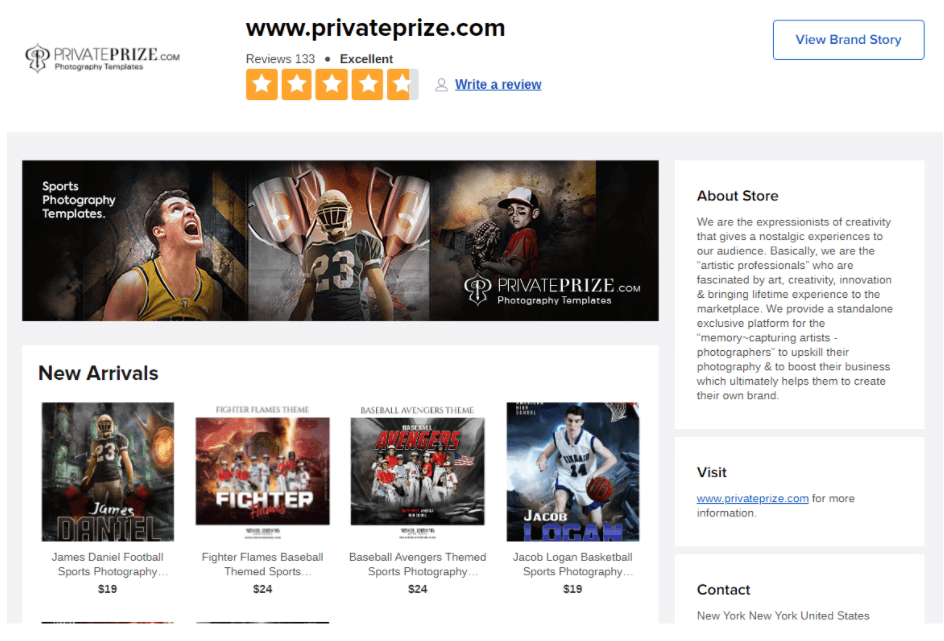The width and height of the screenshot is (944, 641).
Task: Click the Baseball Avengers Themed Sports Photography title
Action: (417, 565)
